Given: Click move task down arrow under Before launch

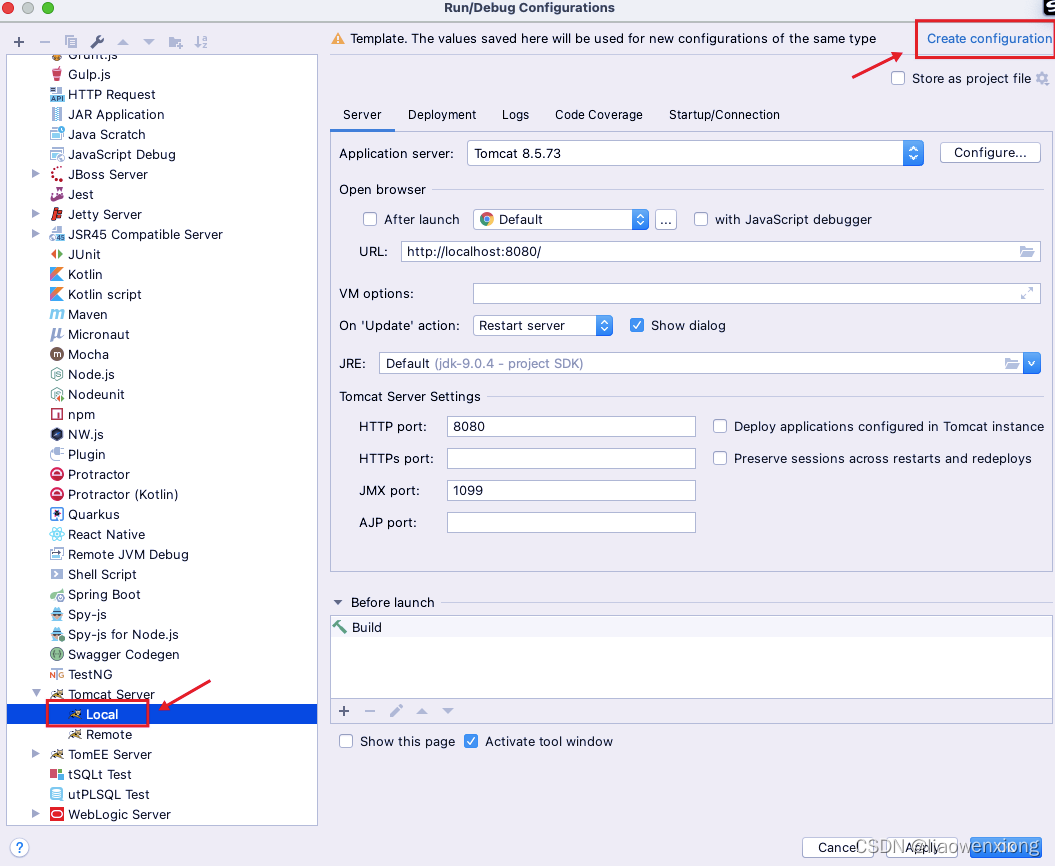Looking at the screenshot, I should pos(447,711).
